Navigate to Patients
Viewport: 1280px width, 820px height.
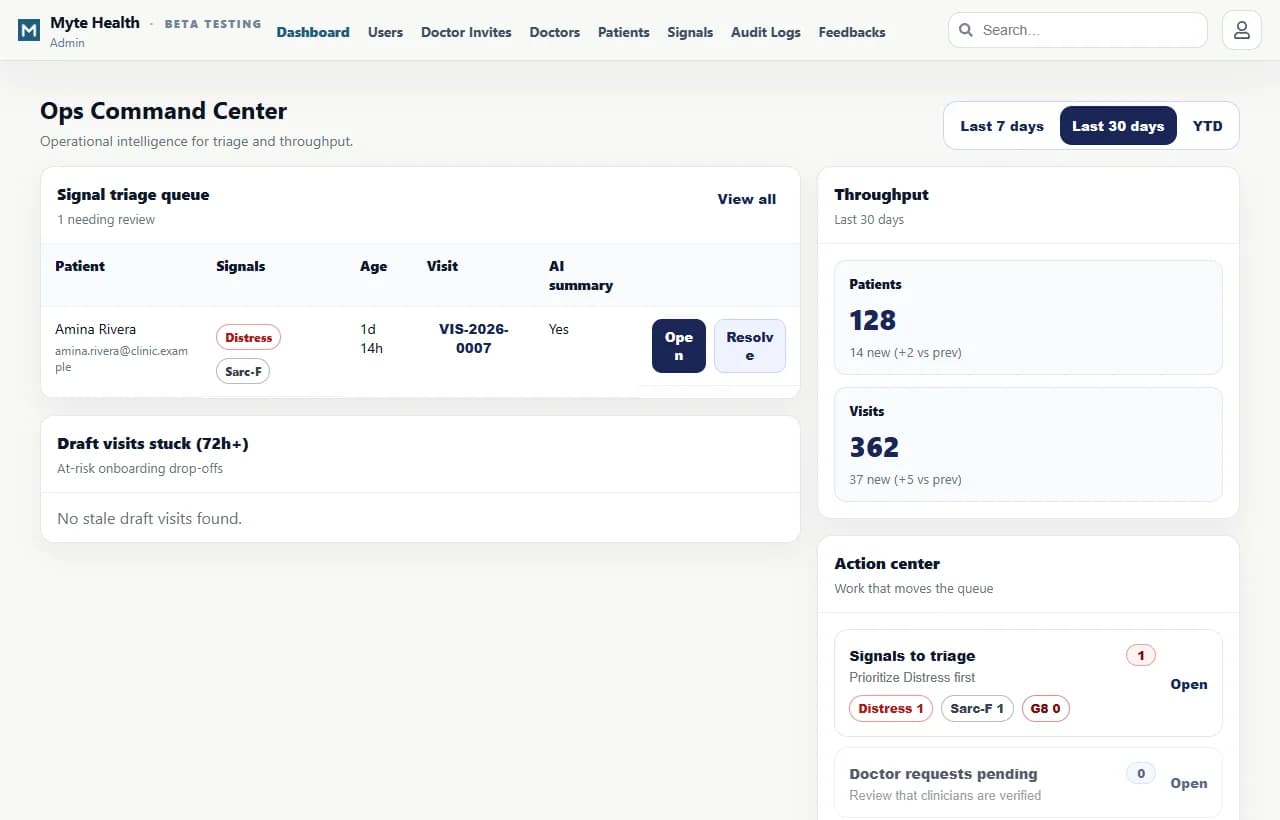pos(624,32)
